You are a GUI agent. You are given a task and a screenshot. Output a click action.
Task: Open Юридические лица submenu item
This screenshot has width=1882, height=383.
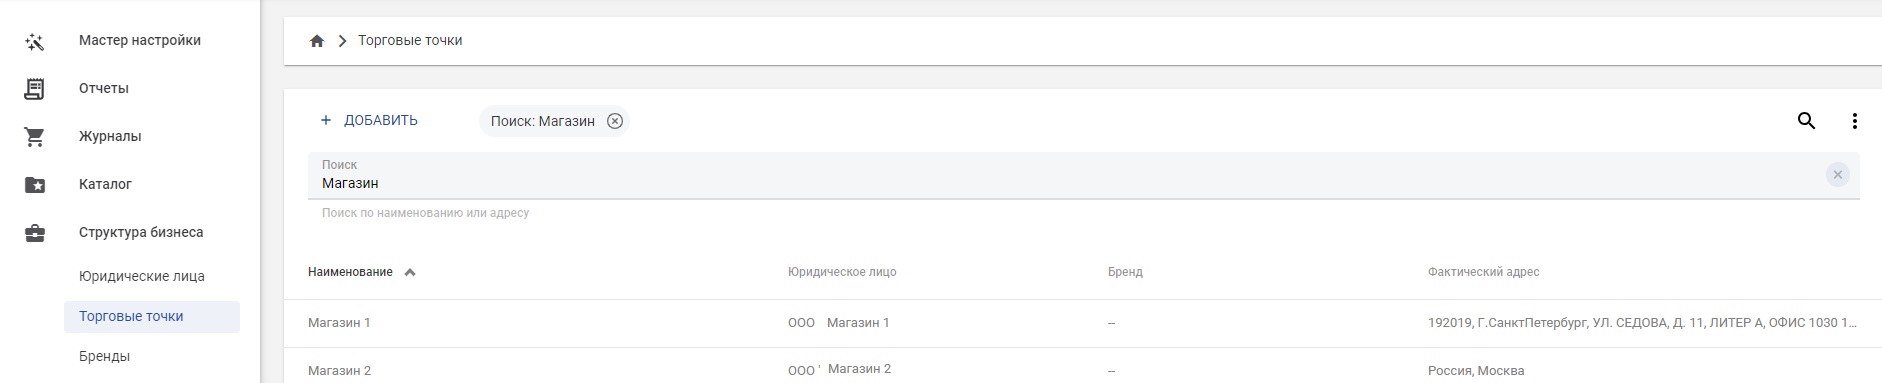(x=142, y=276)
